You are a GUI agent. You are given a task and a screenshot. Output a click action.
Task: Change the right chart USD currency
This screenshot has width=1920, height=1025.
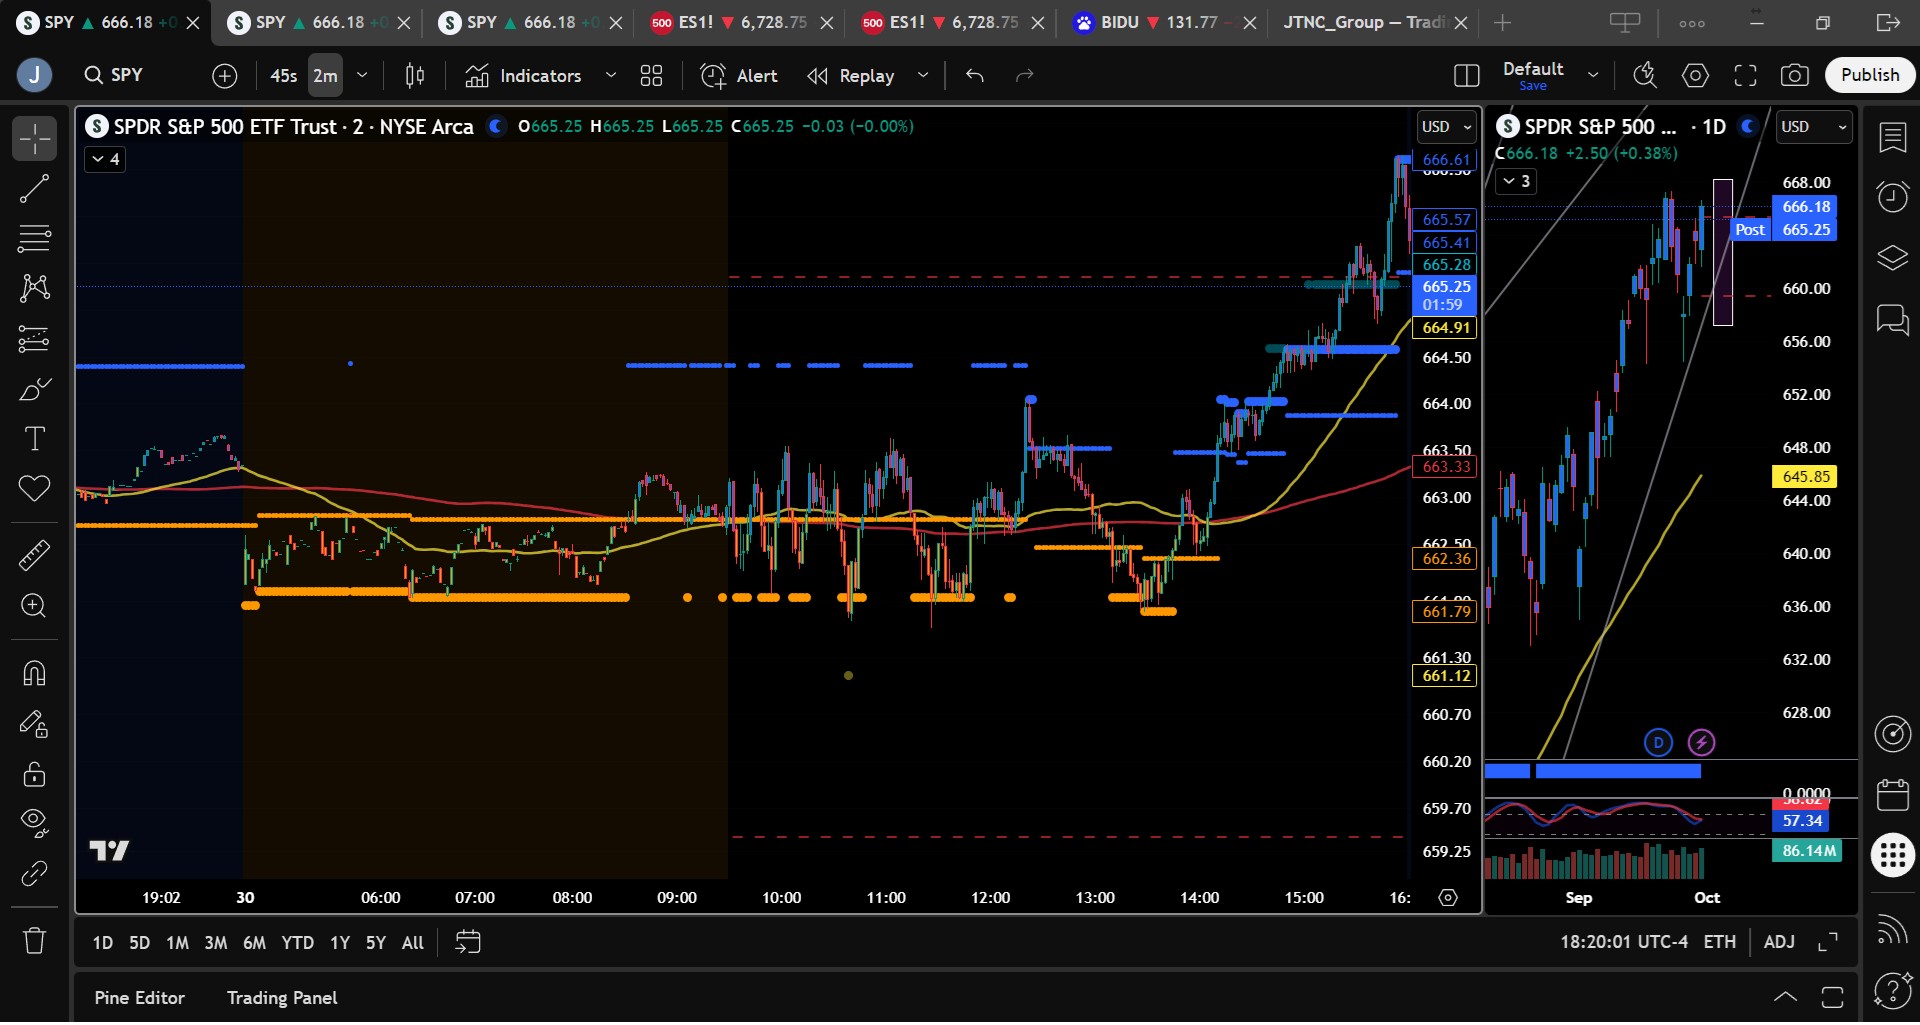pos(1815,127)
